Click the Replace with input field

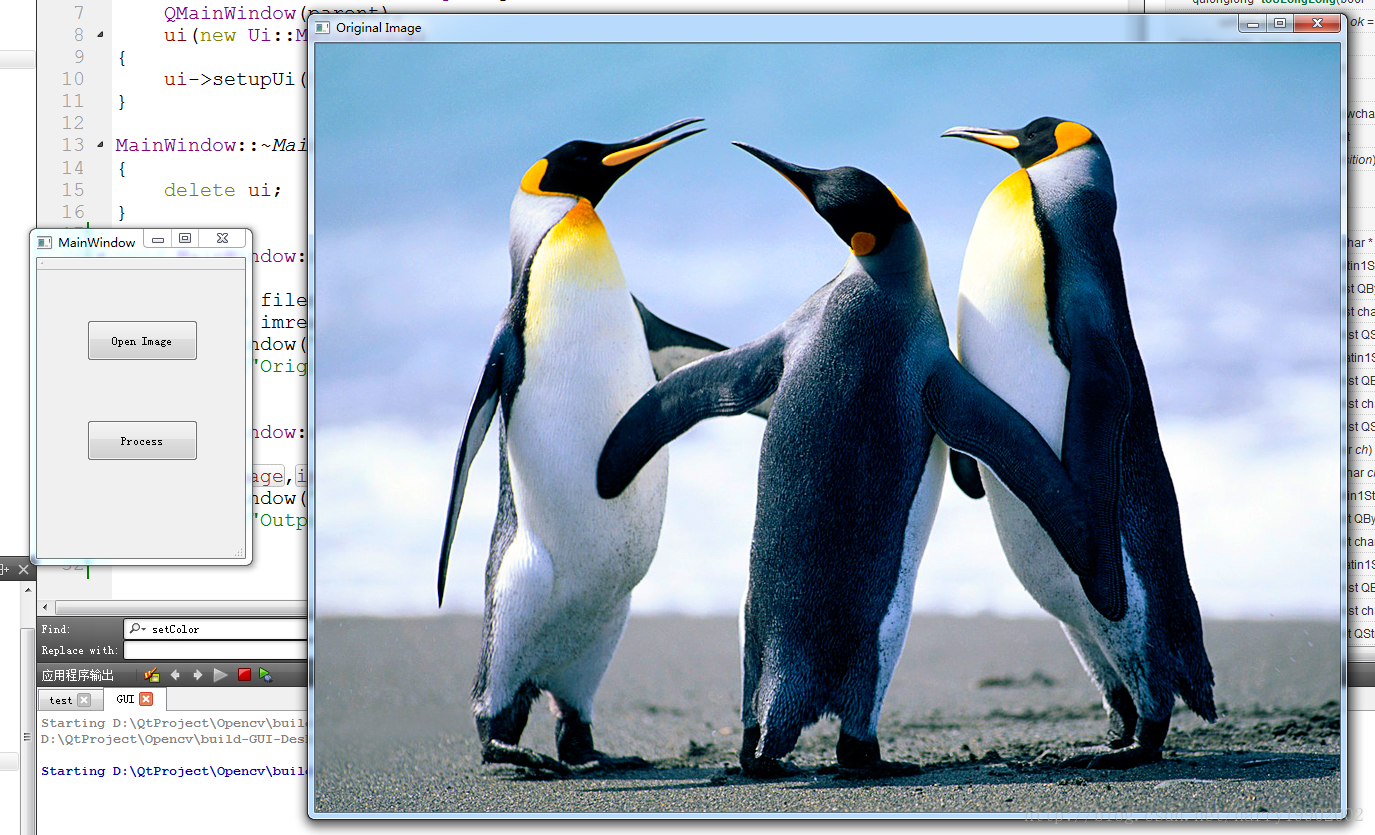[x=216, y=650]
